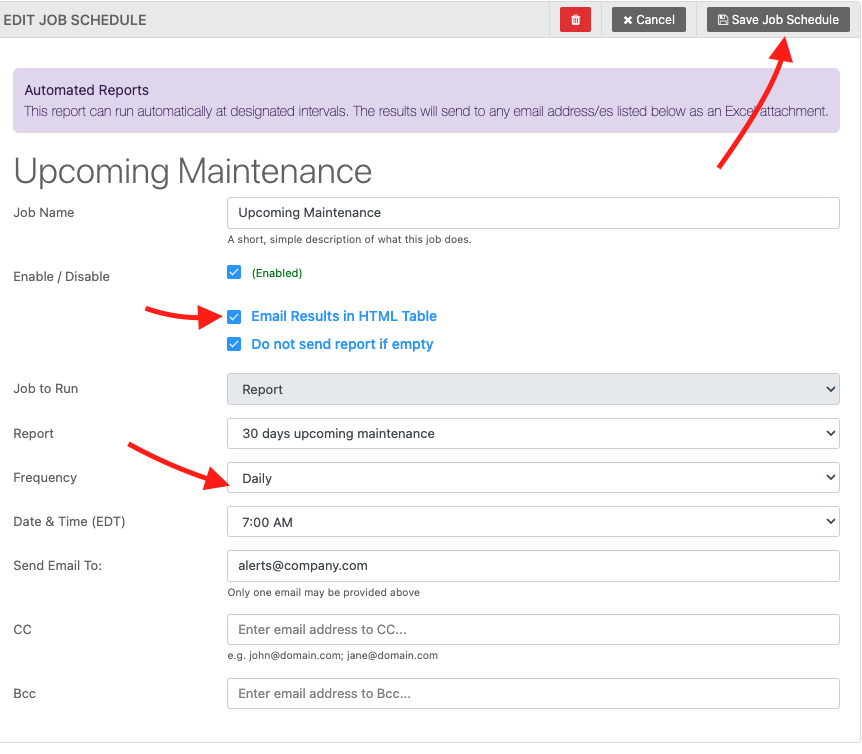Change the Frequency dropdown from Daily
The width and height of the screenshot is (862, 754).
tap(533, 477)
